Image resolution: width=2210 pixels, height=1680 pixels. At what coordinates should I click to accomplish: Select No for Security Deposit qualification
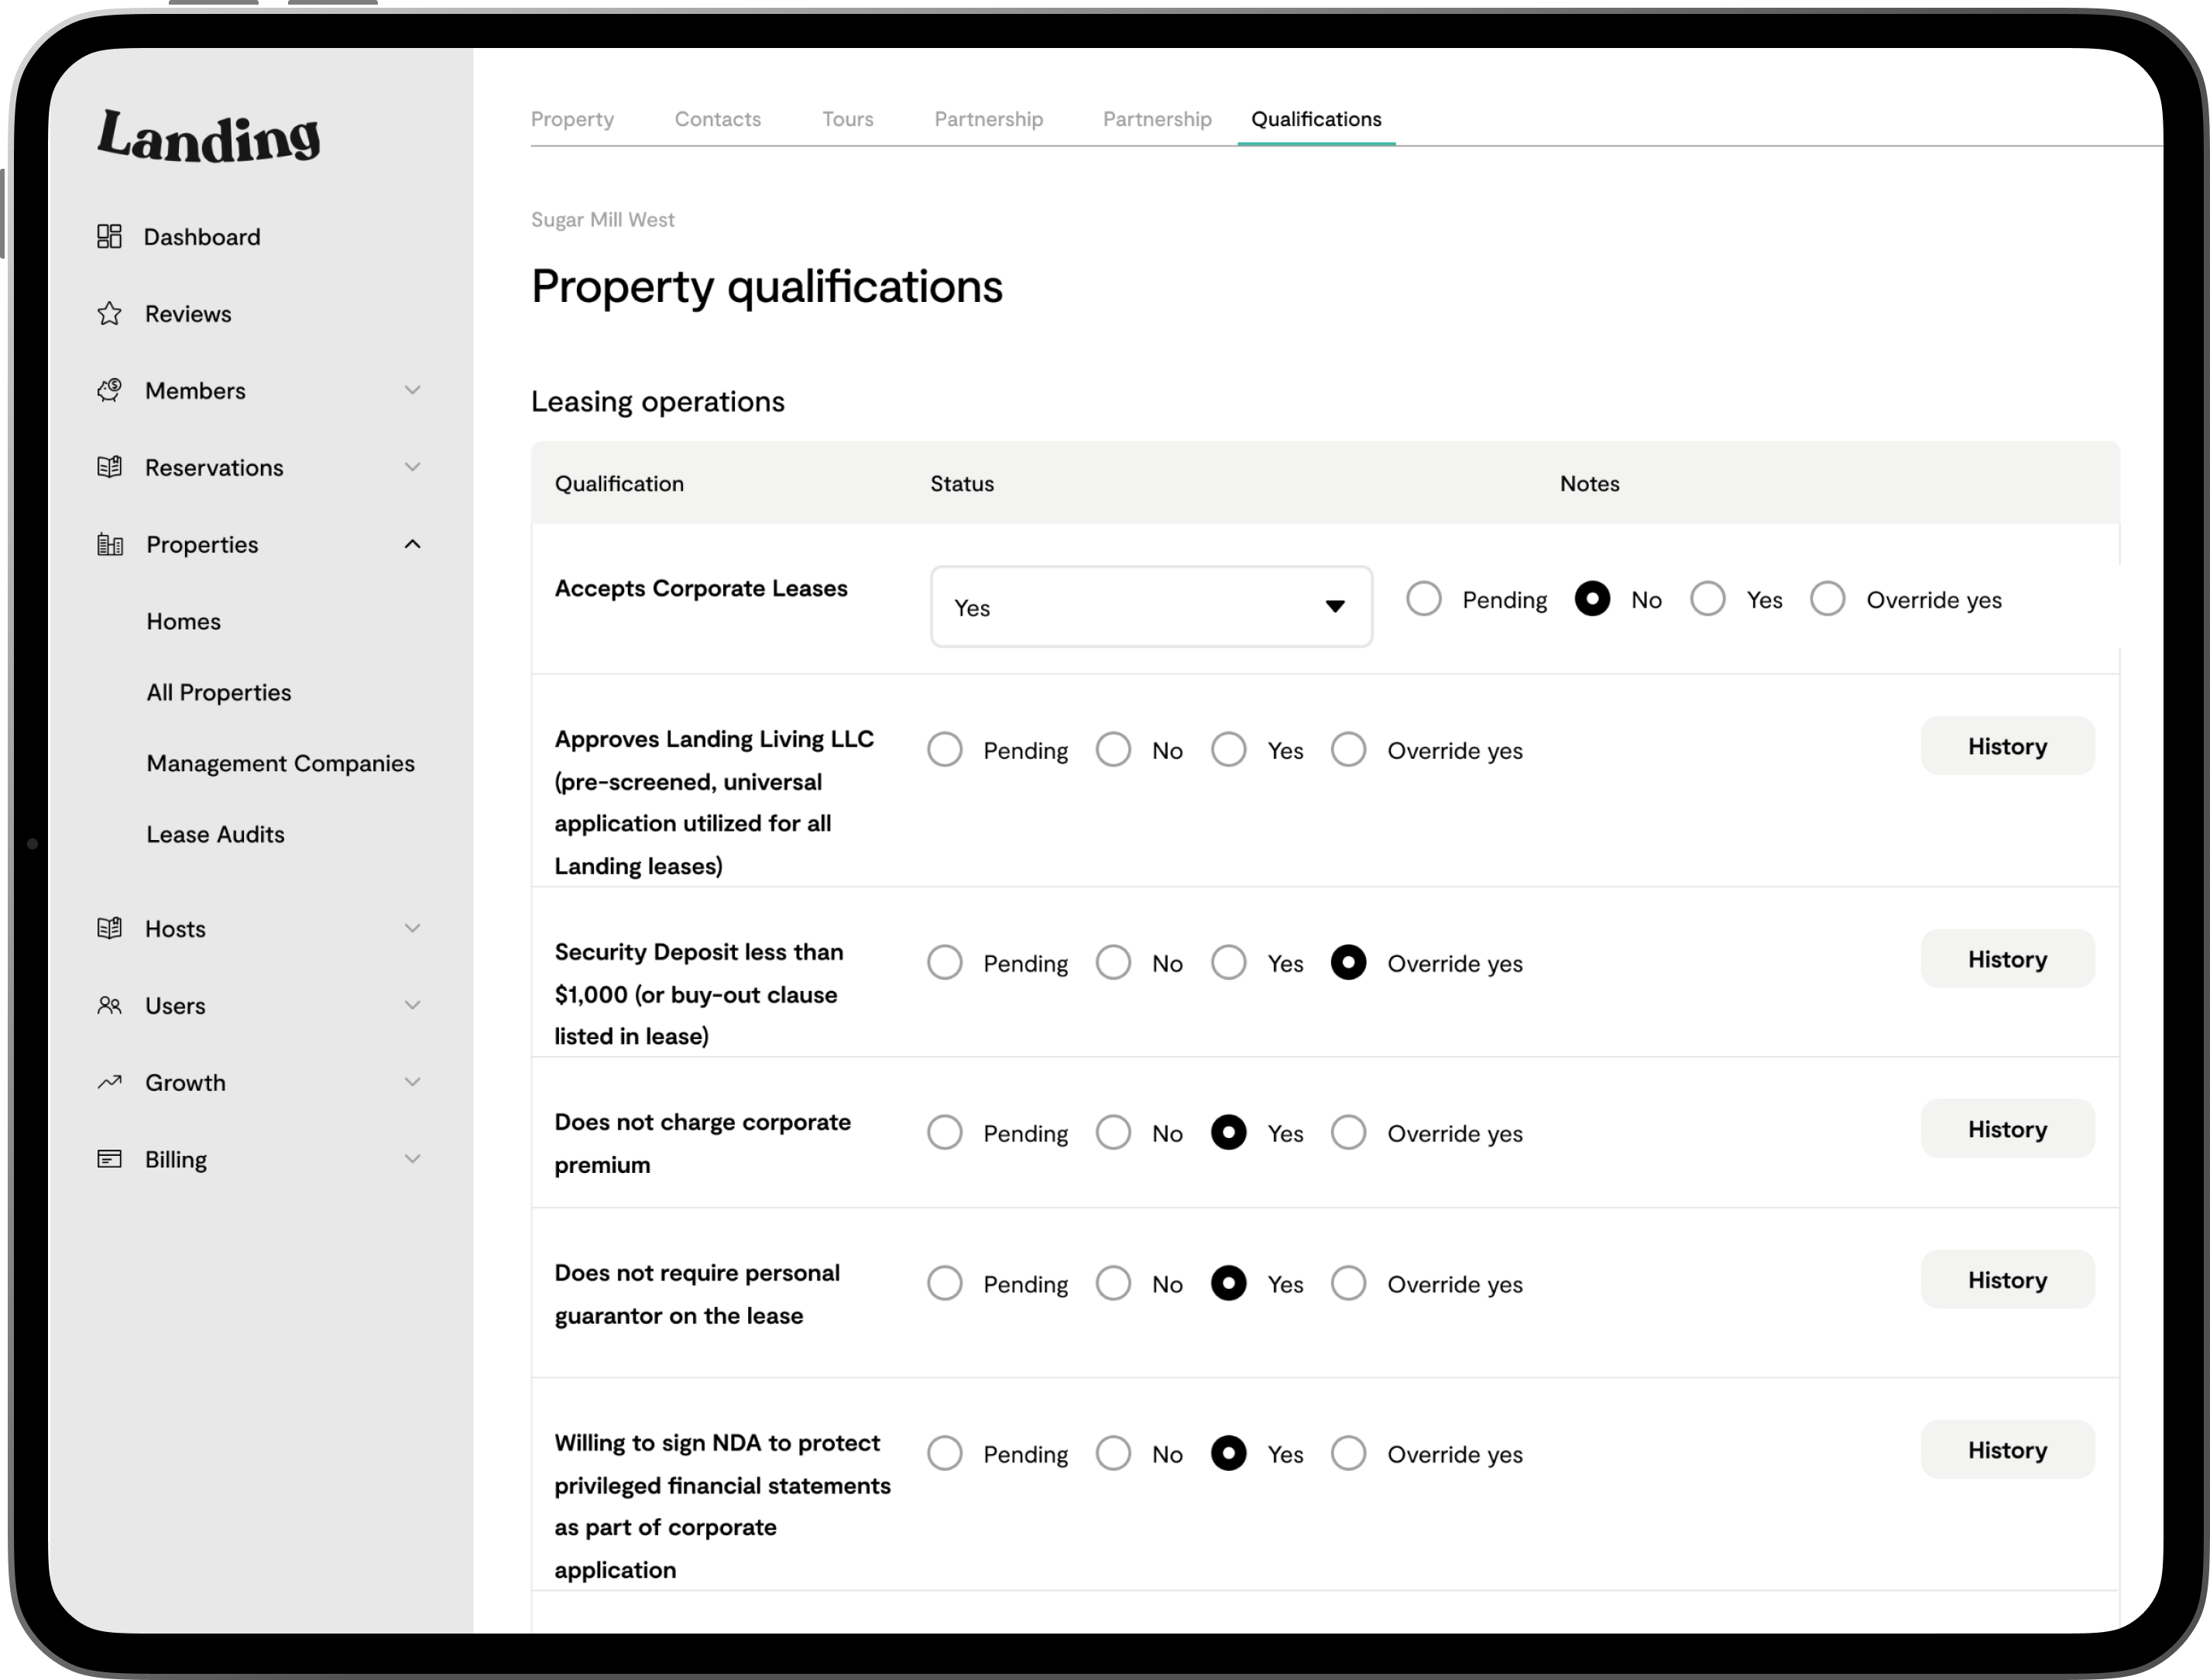click(1112, 963)
